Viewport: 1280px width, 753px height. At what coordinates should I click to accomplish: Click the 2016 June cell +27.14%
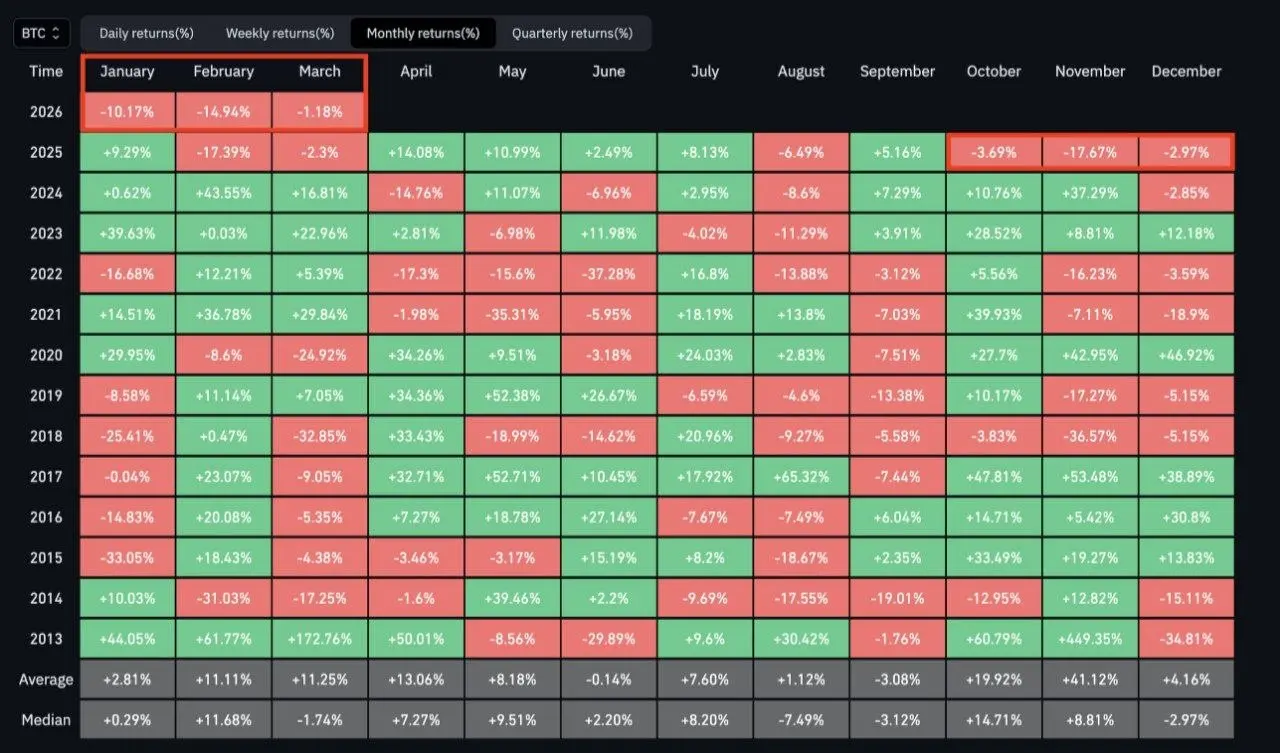click(x=608, y=517)
